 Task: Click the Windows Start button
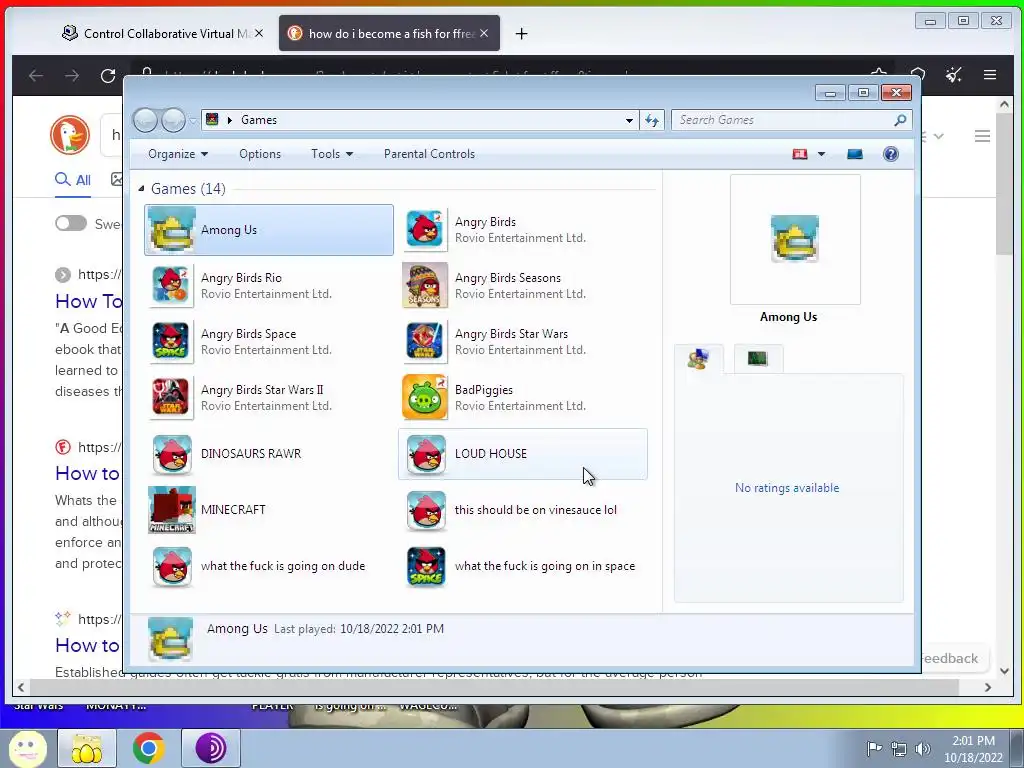(26, 748)
